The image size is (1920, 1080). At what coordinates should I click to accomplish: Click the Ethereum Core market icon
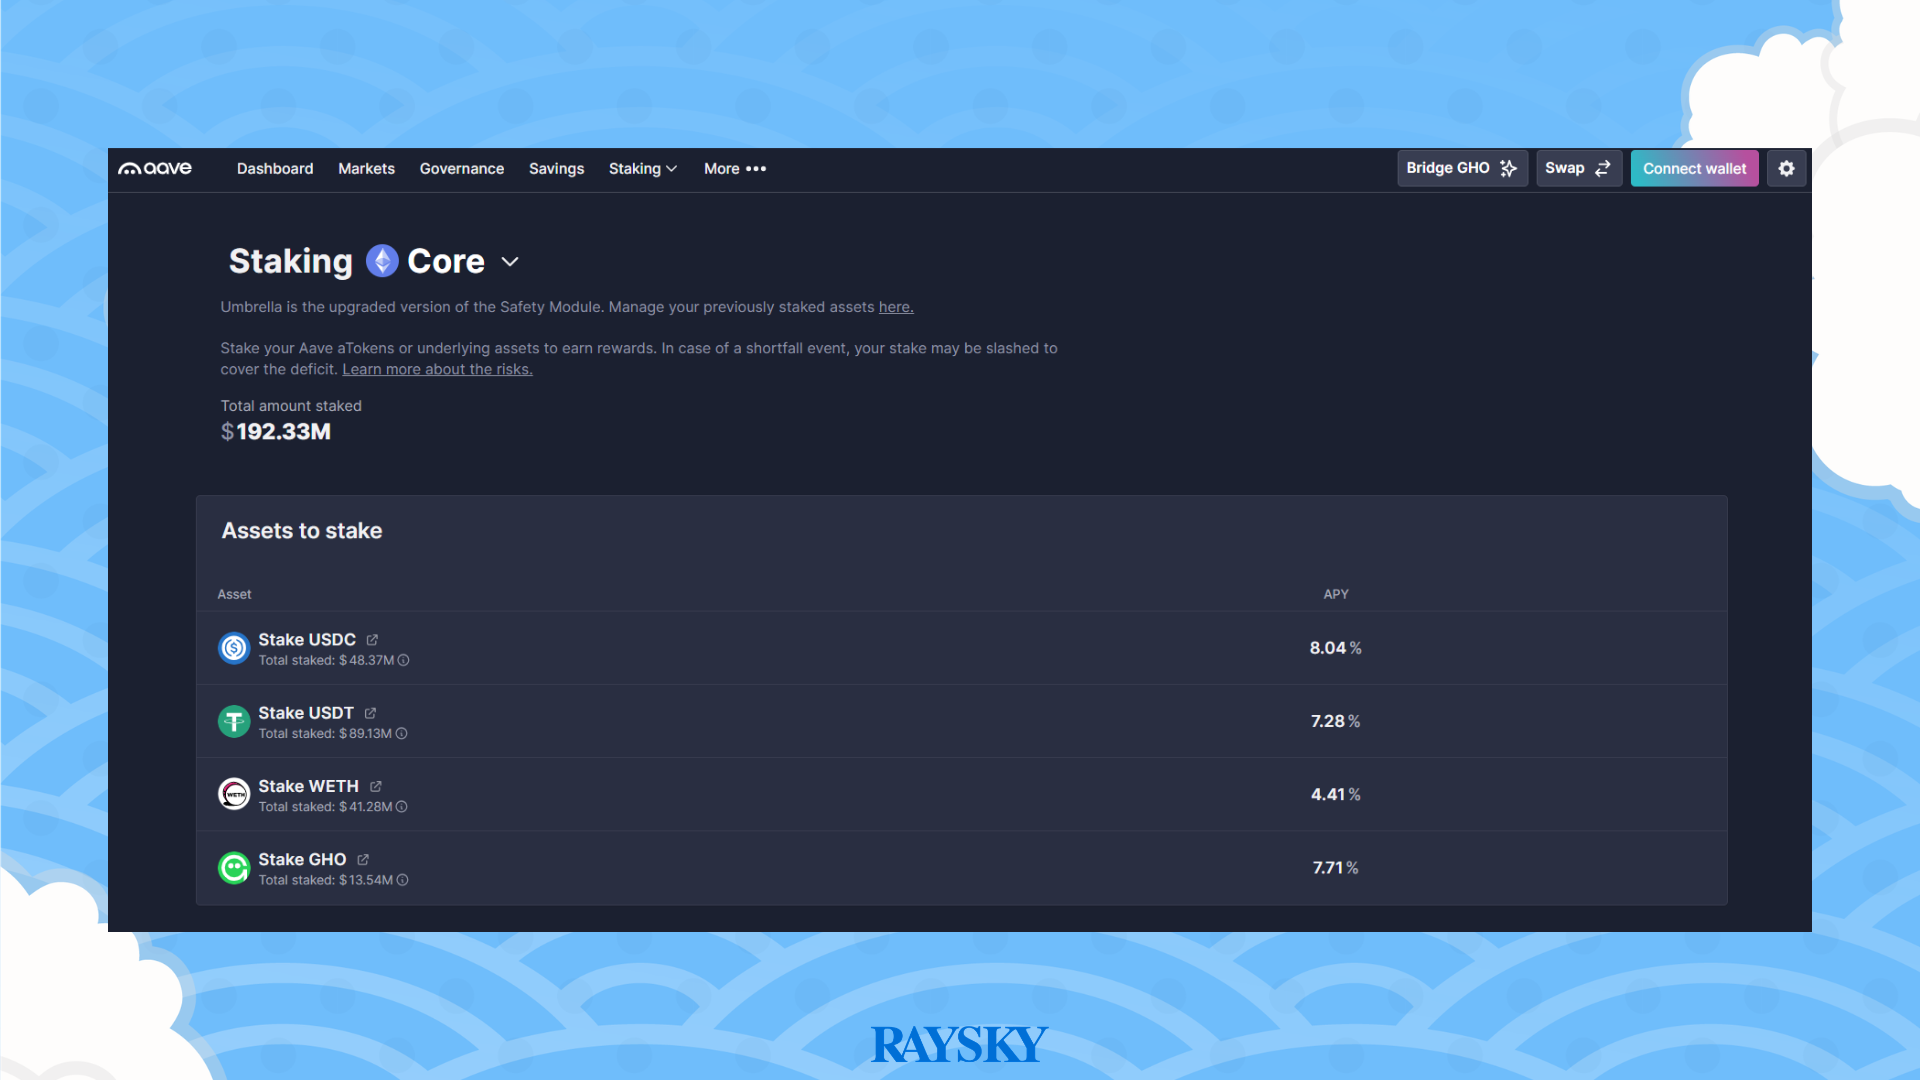[382, 261]
